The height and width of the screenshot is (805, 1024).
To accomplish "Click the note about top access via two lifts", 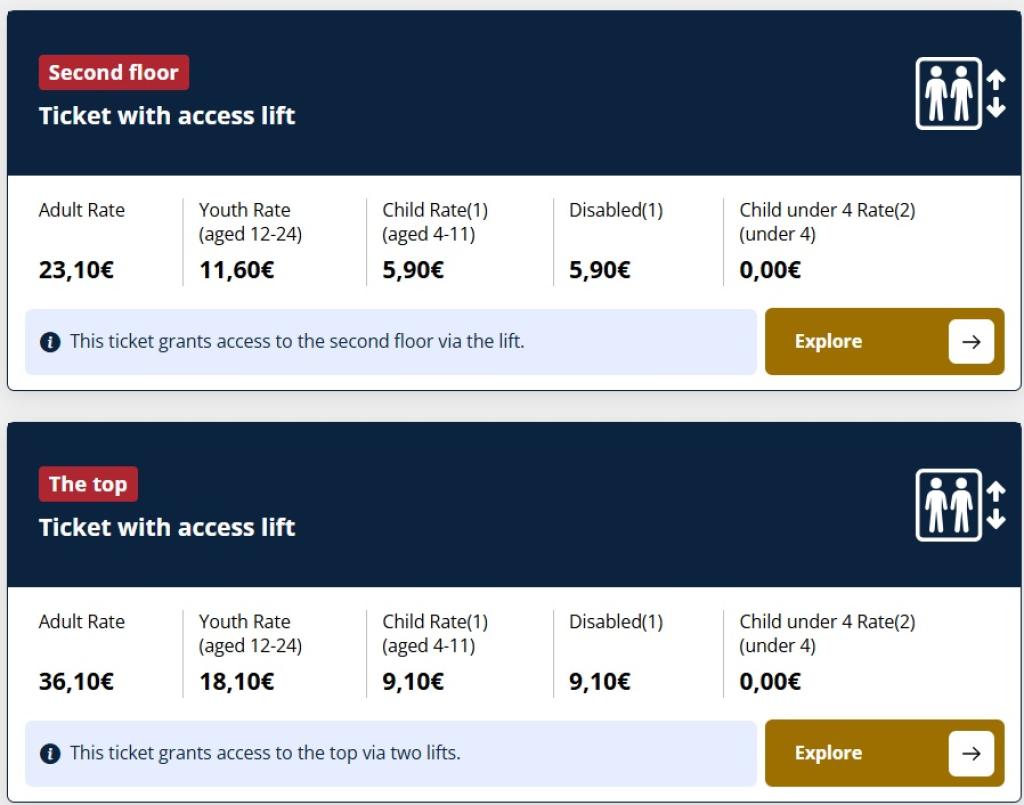I will (265, 753).
